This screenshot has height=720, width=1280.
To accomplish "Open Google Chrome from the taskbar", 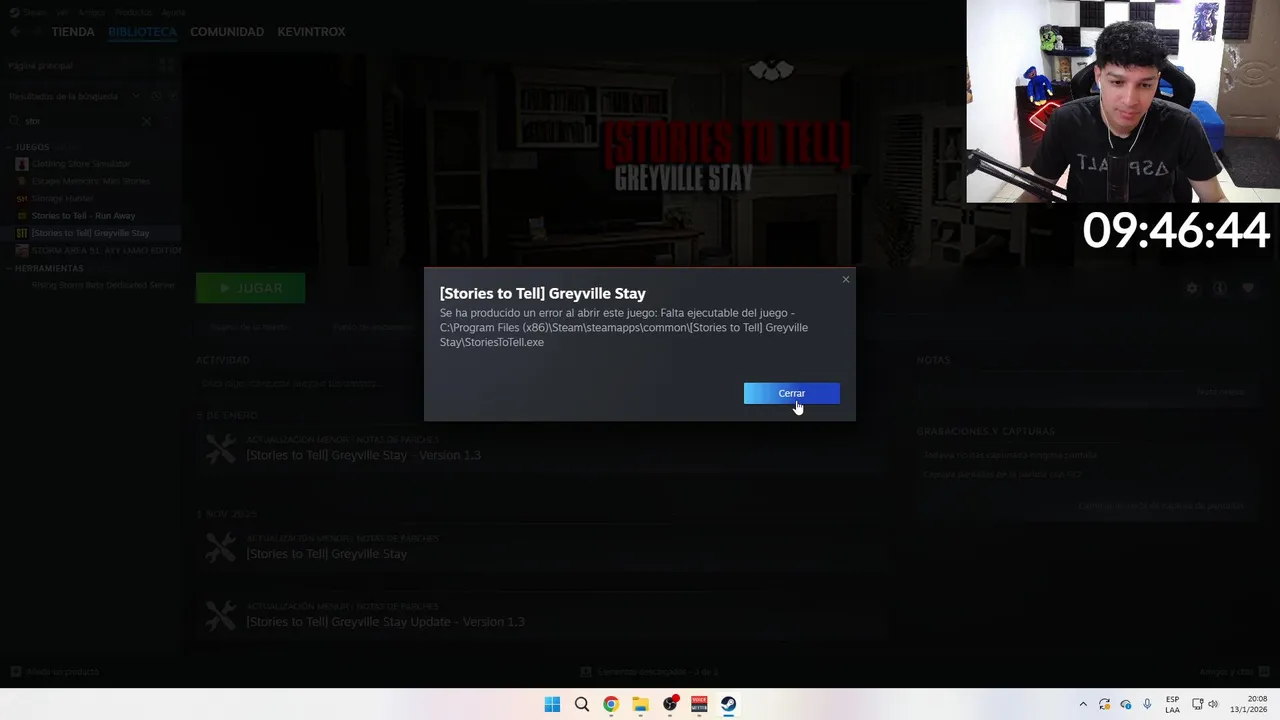I will pyautogui.click(x=611, y=704).
